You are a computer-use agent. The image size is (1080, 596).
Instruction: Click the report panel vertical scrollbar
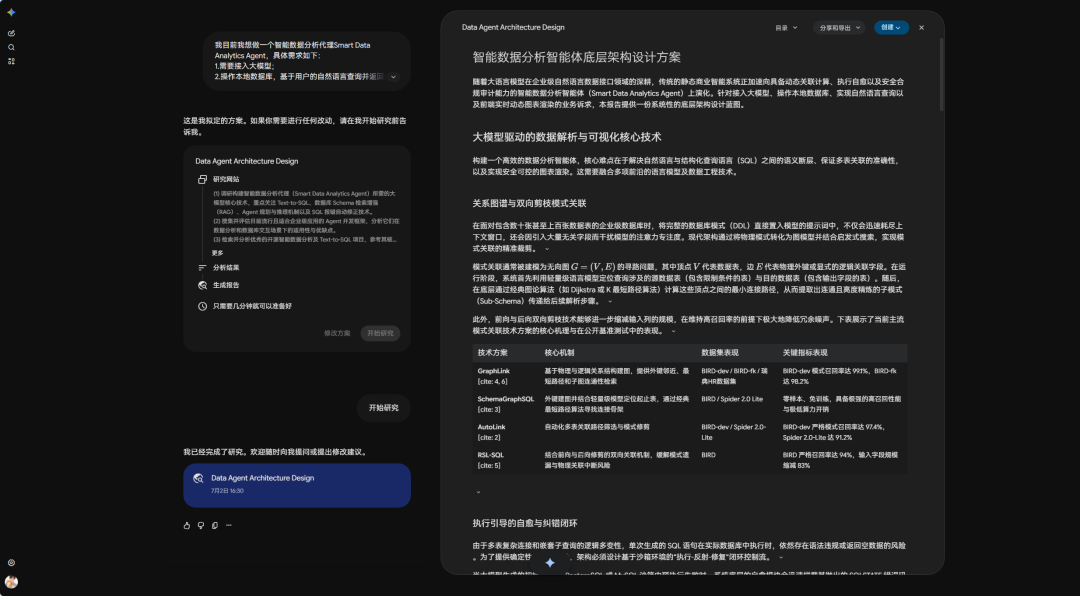click(941, 74)
